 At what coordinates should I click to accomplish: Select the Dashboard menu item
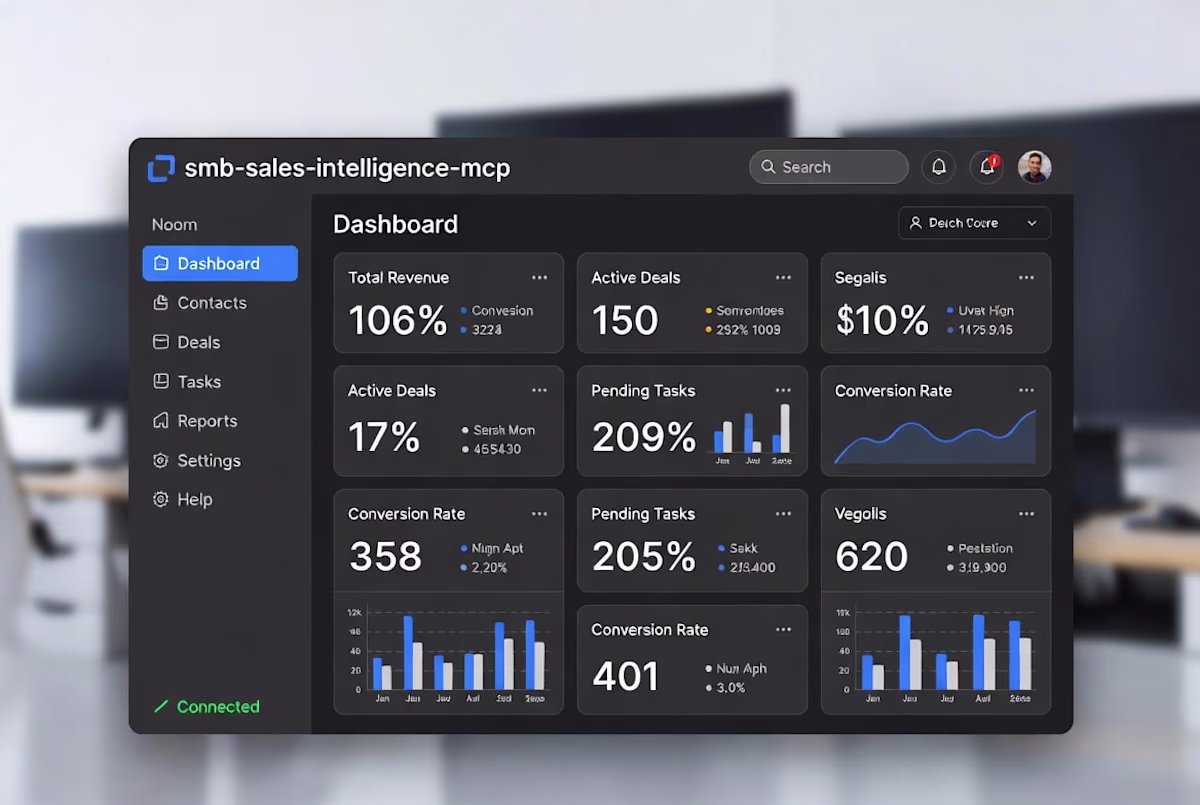220,264
